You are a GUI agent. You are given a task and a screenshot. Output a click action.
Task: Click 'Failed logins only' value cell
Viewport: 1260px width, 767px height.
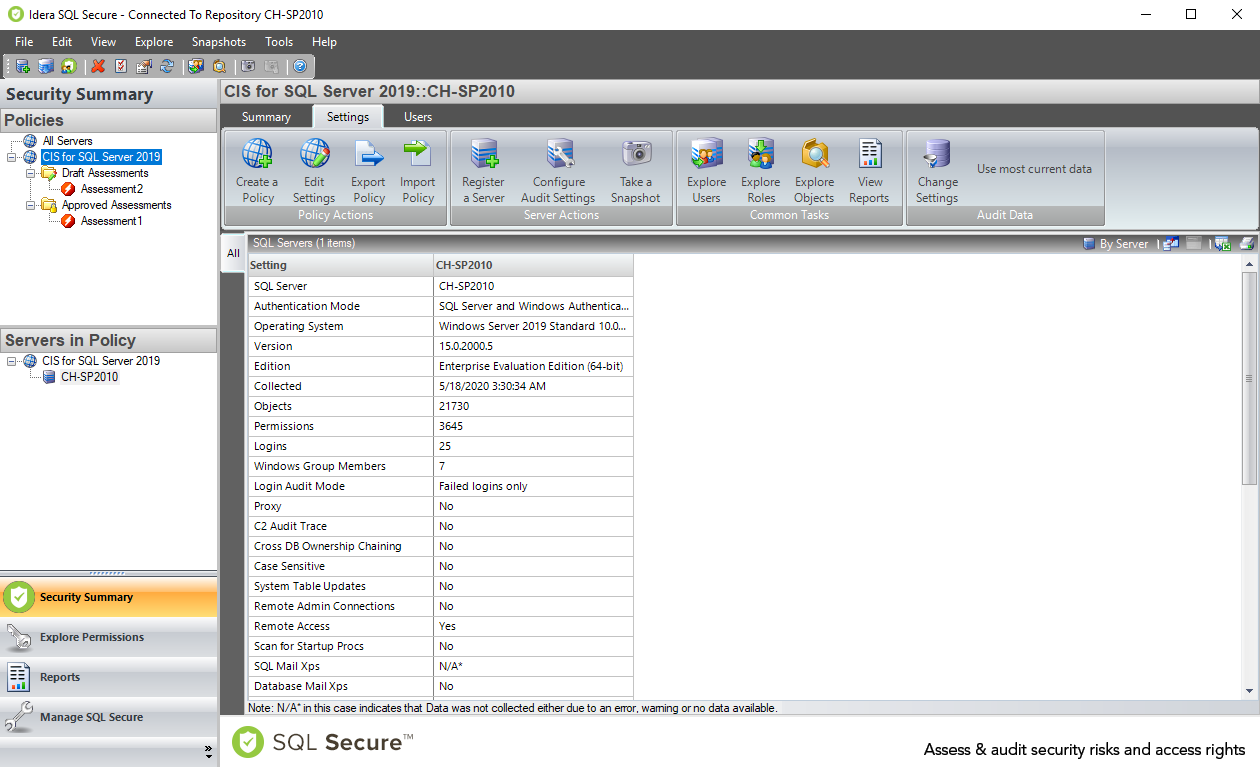click(533, 486)
